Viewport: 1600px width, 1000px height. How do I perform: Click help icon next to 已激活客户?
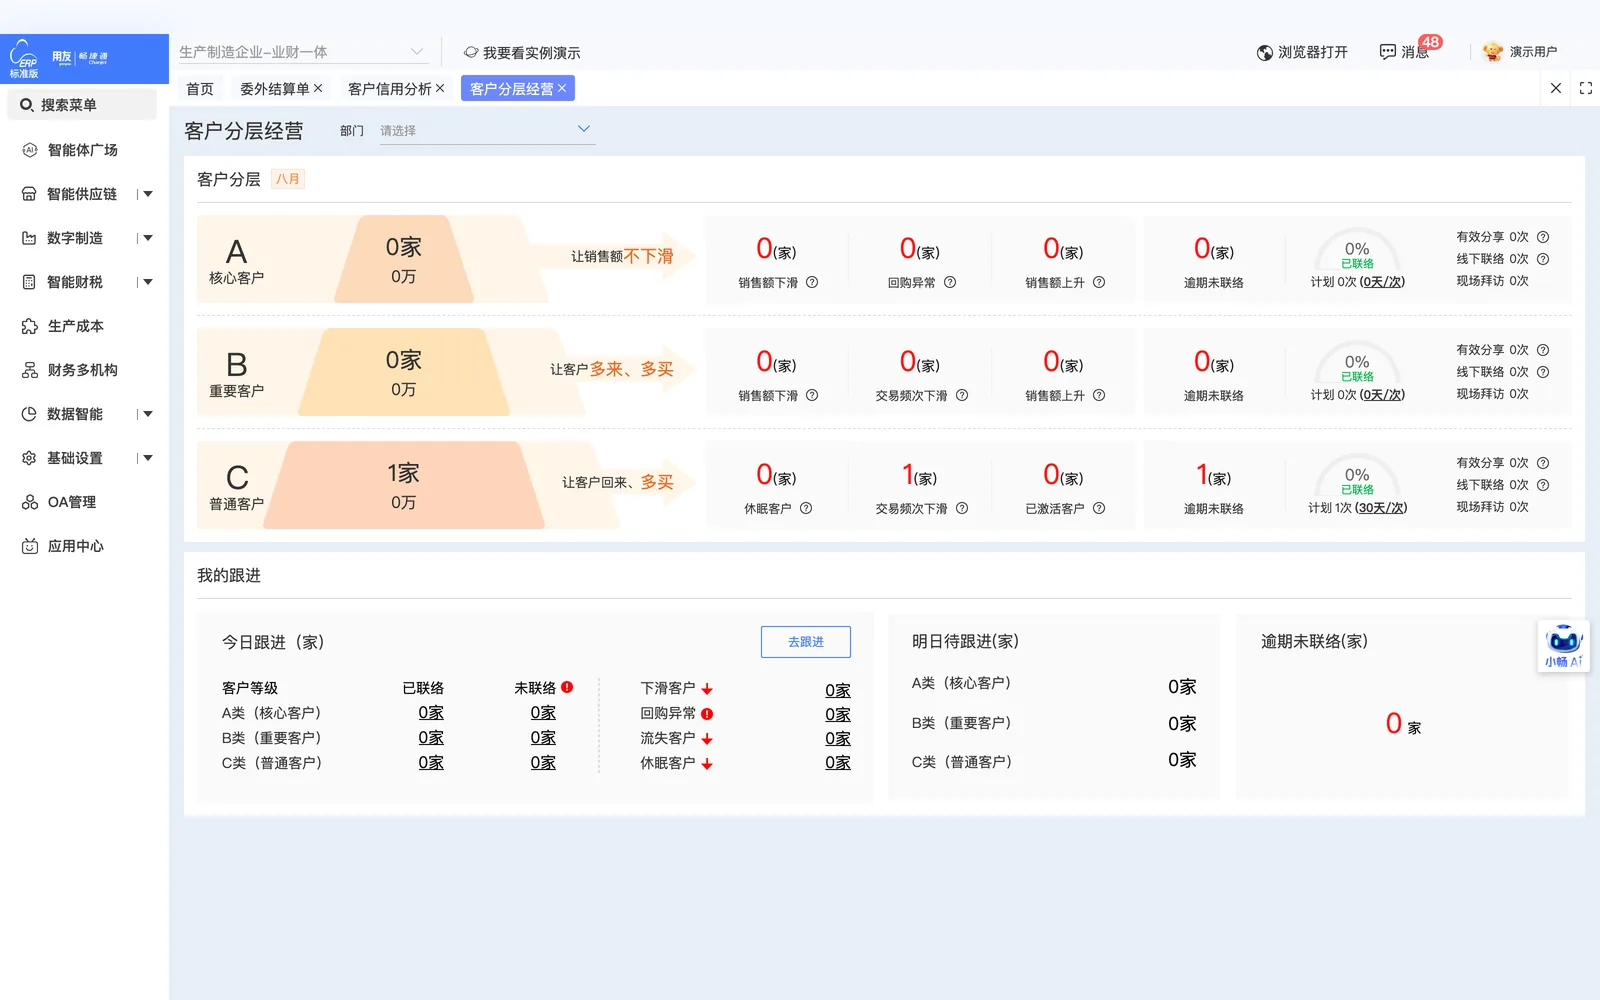(1099, 508)
